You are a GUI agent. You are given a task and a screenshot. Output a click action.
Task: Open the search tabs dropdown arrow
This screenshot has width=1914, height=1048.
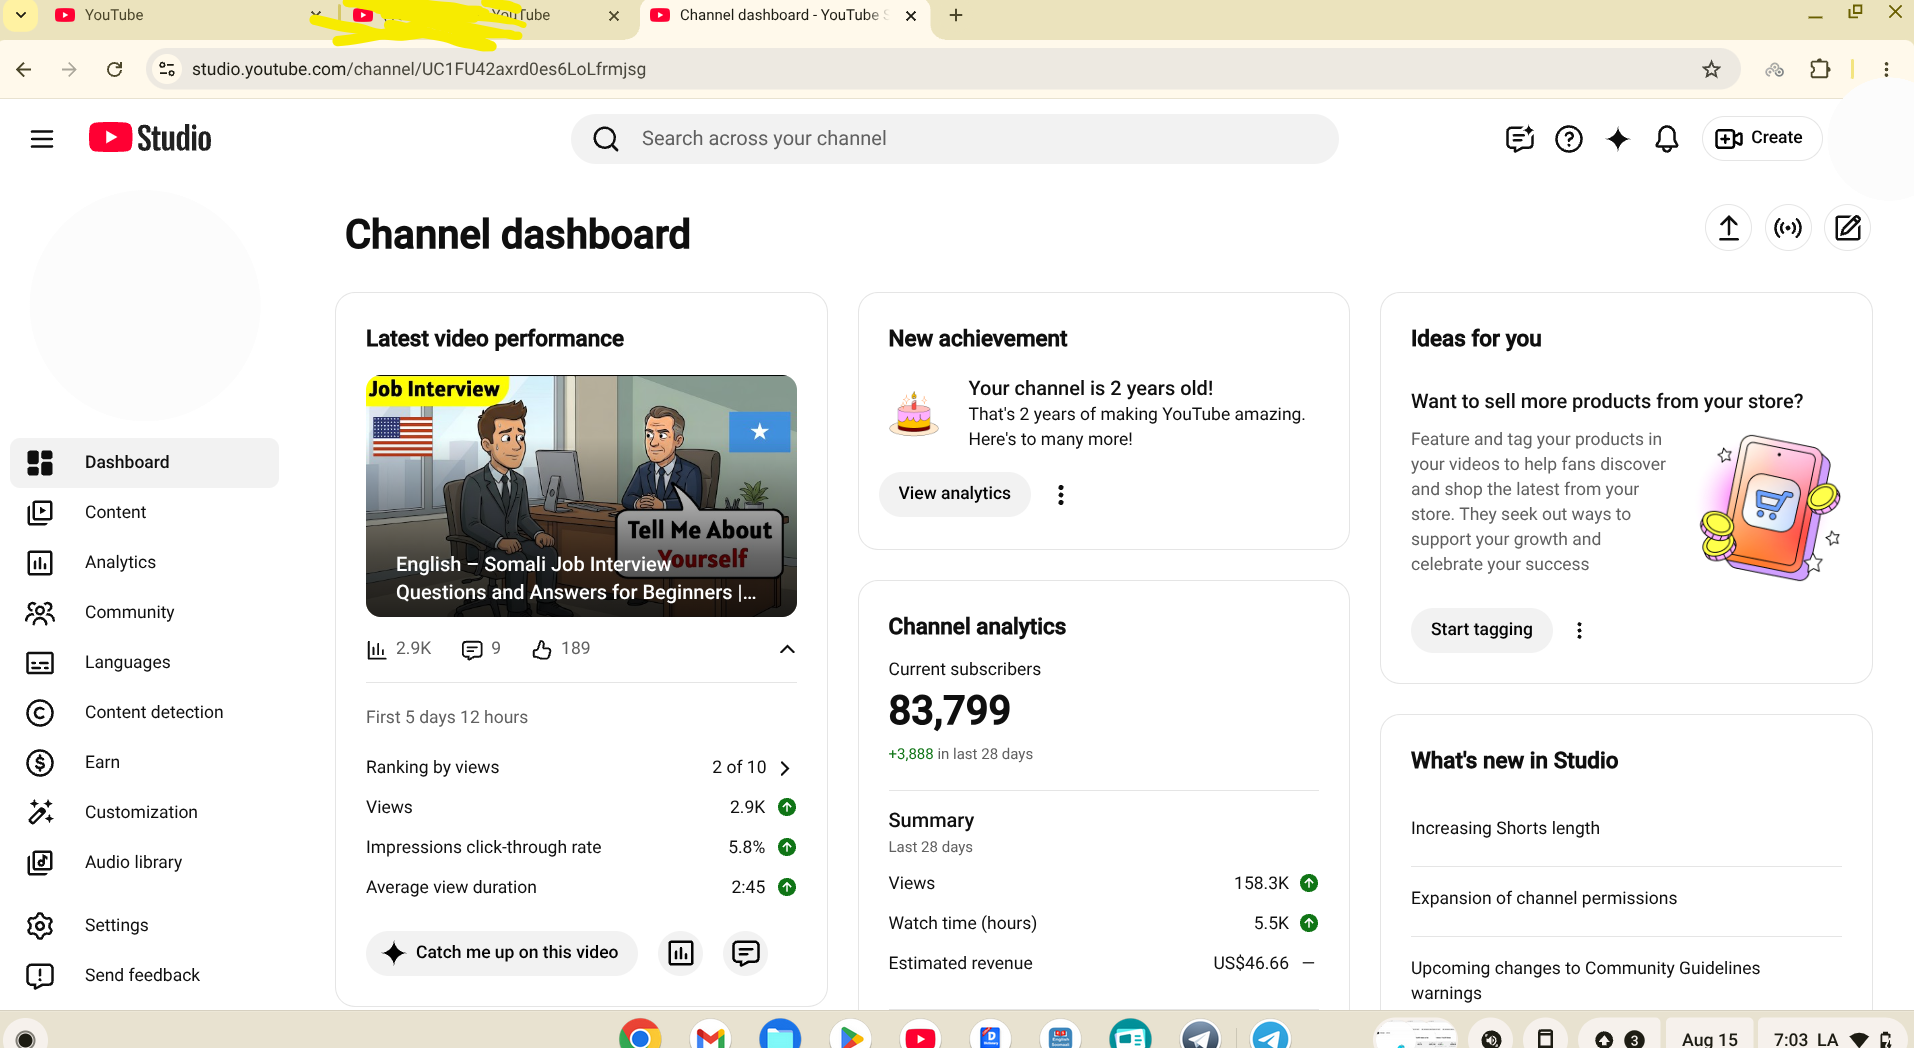(x=20, y=15)
